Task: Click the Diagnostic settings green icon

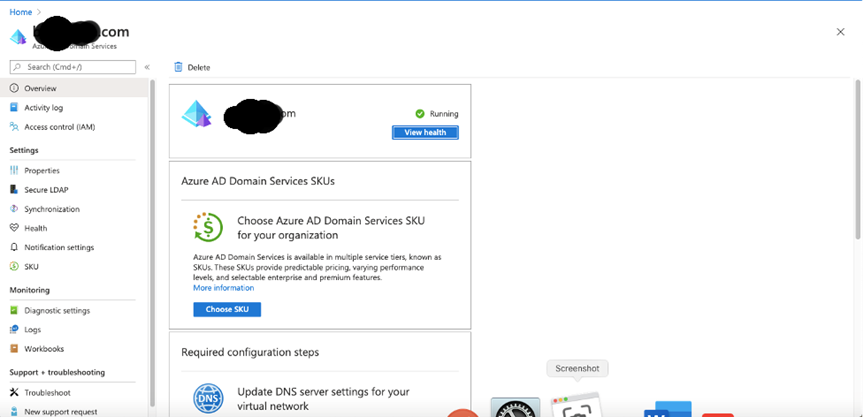Action: 14,310
